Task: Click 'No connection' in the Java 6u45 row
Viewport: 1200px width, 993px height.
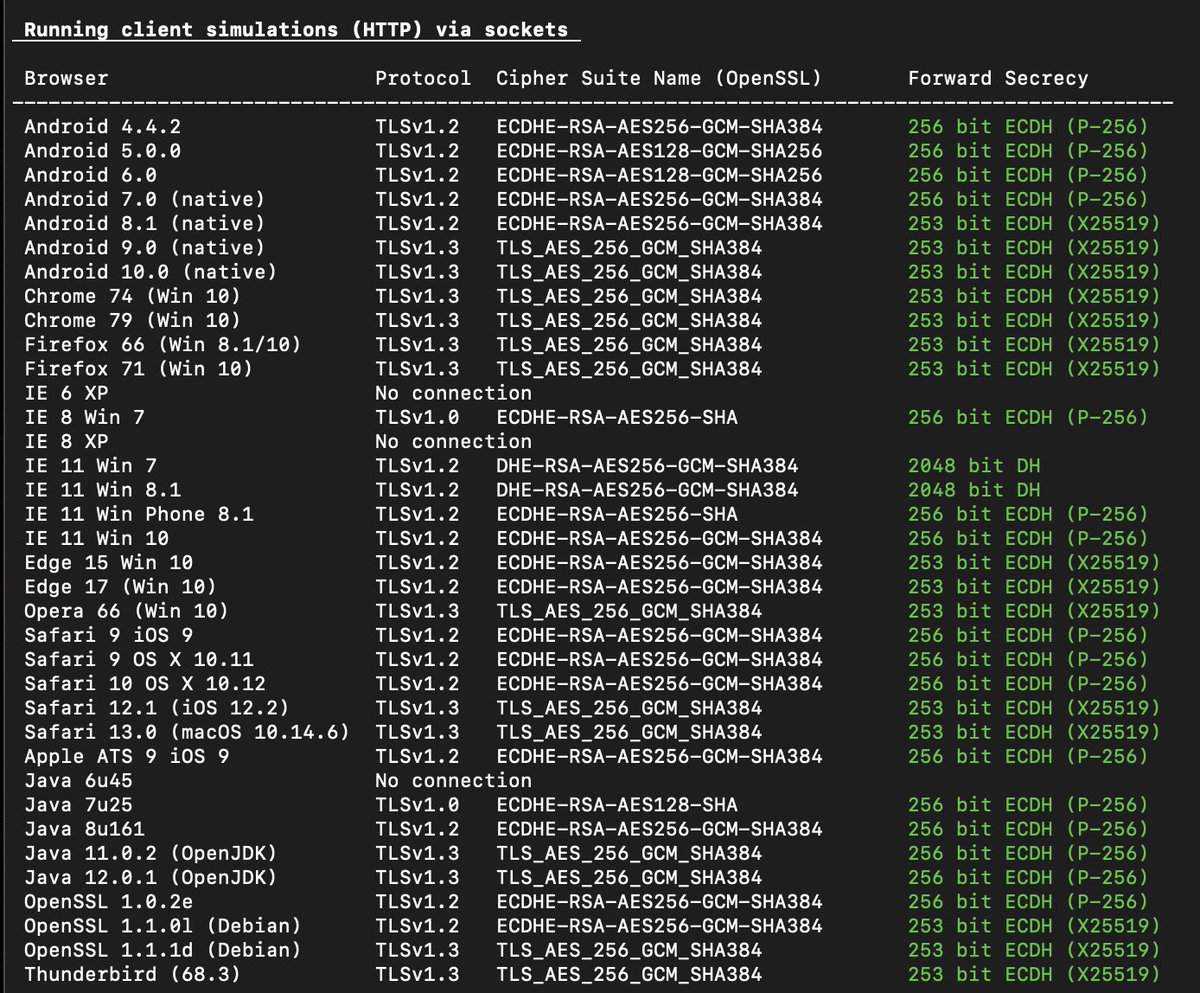Action: (x=453, y=780)
